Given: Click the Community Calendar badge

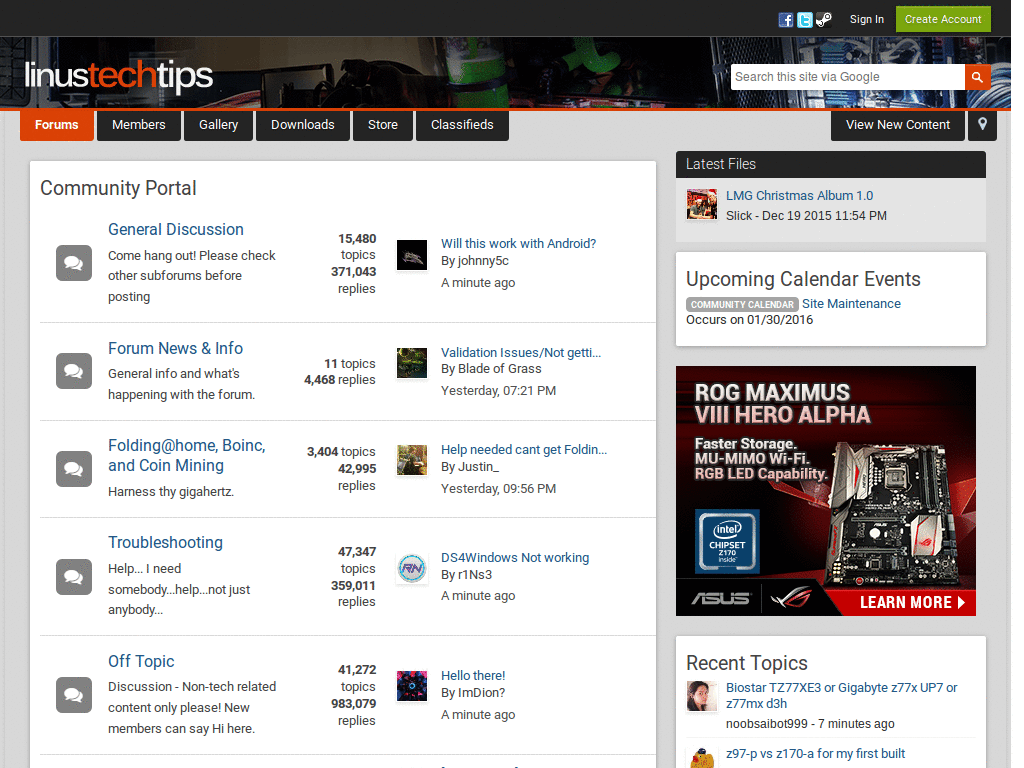Looking at the screenshot, I should point(742,304).
